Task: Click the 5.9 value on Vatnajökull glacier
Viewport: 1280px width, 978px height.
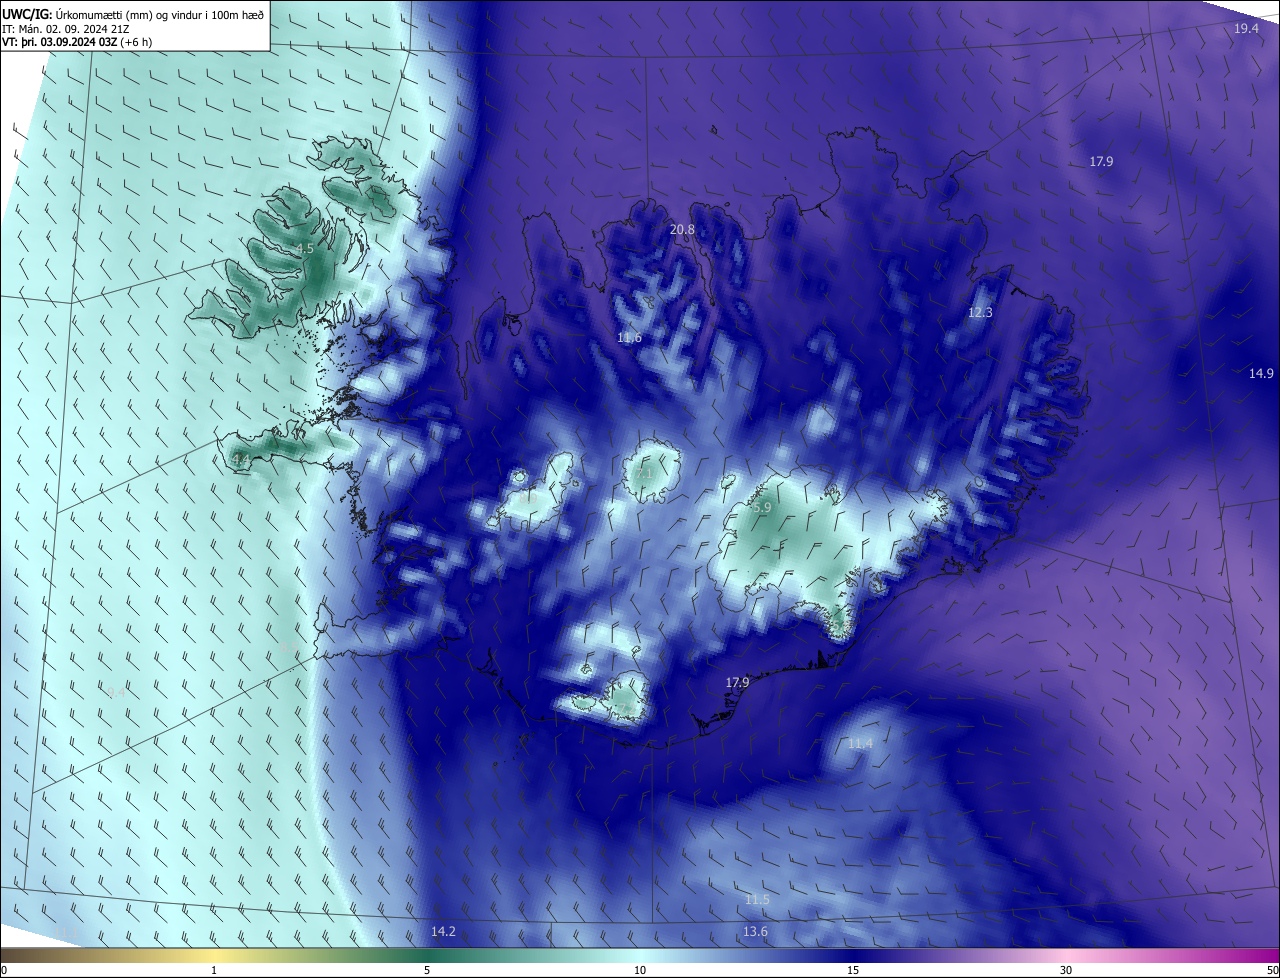Action: [x=762, y=508]
